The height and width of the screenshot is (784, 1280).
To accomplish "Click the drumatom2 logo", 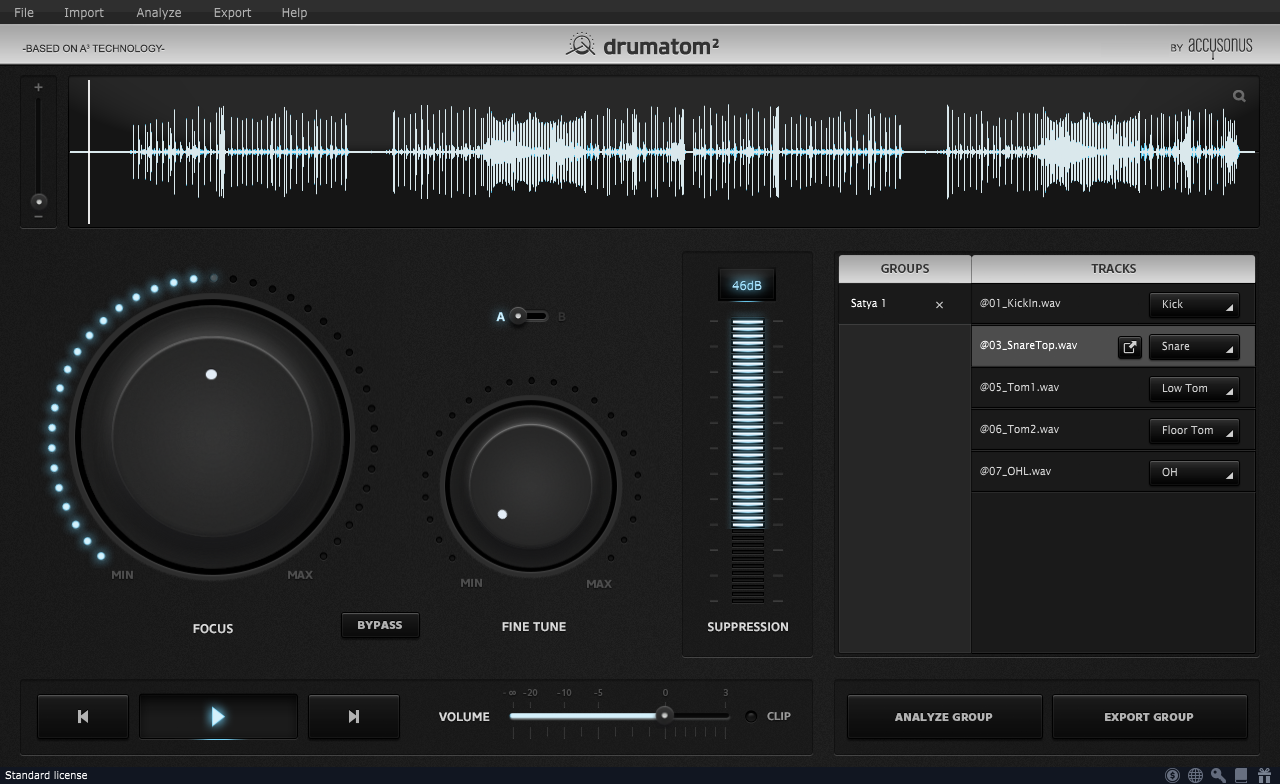I will 642,45.
